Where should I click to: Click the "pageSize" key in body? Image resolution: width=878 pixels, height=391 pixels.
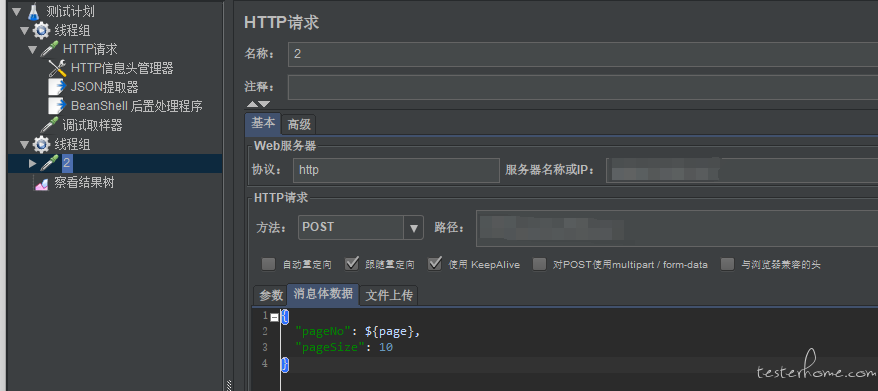(330, 347)
